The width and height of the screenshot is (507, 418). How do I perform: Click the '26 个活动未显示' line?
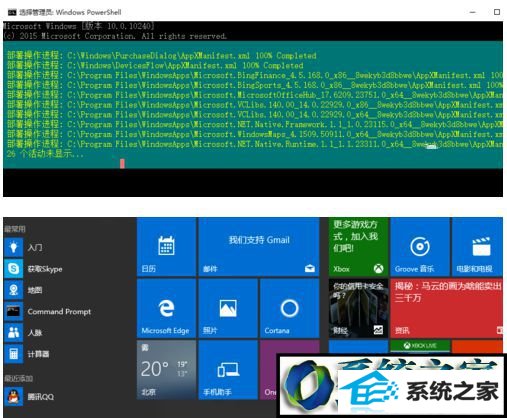tap(45, 154)
